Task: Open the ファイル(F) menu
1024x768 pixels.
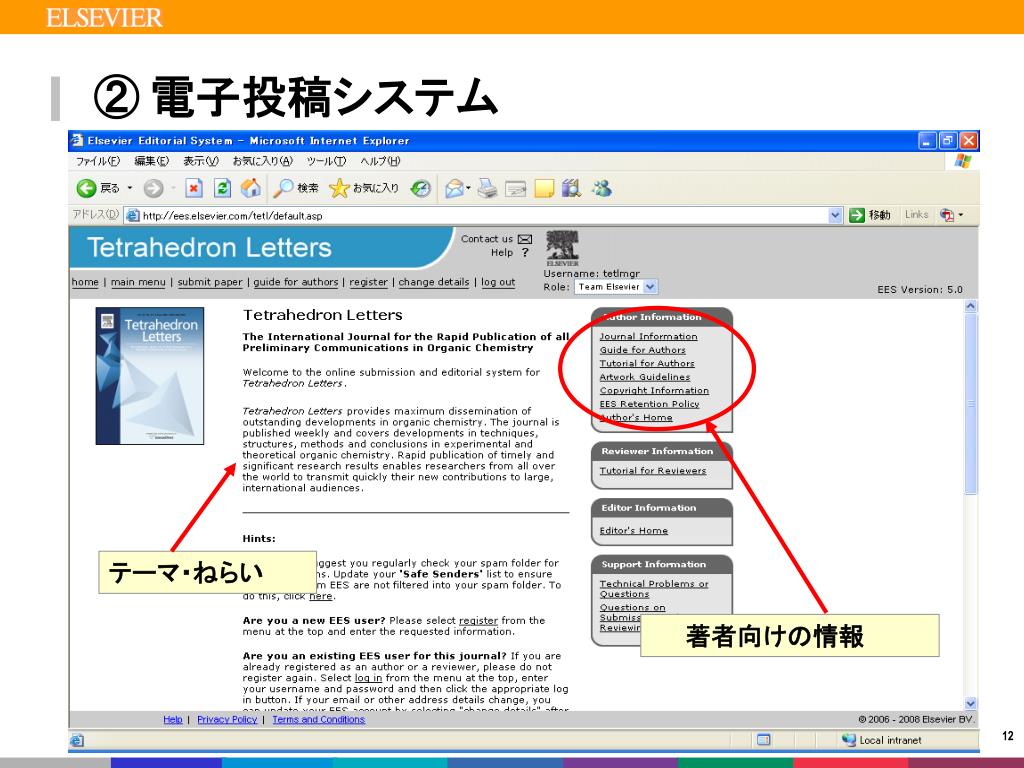Action: pos(97,161)
